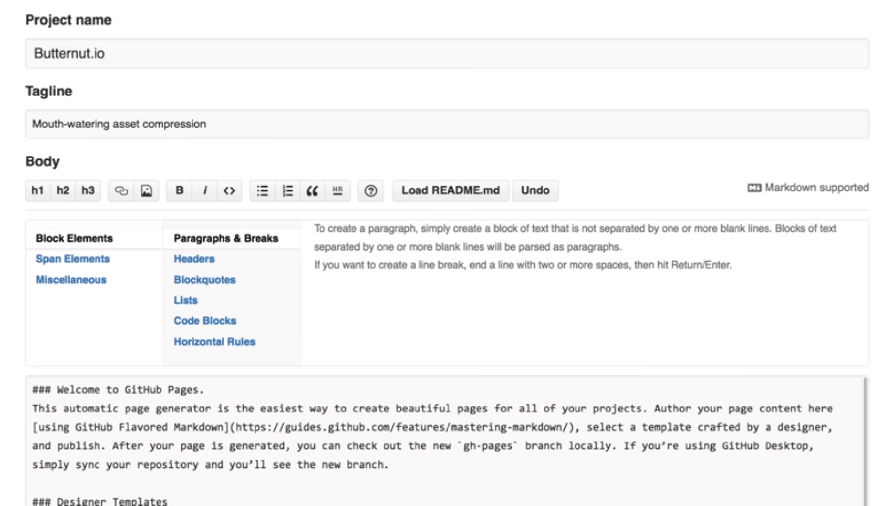The height and width of the screenshot is (506, 896).
Task: Click the Body editor vertical scrollbar
Action: pyautogui.click(x=865, y=441)
